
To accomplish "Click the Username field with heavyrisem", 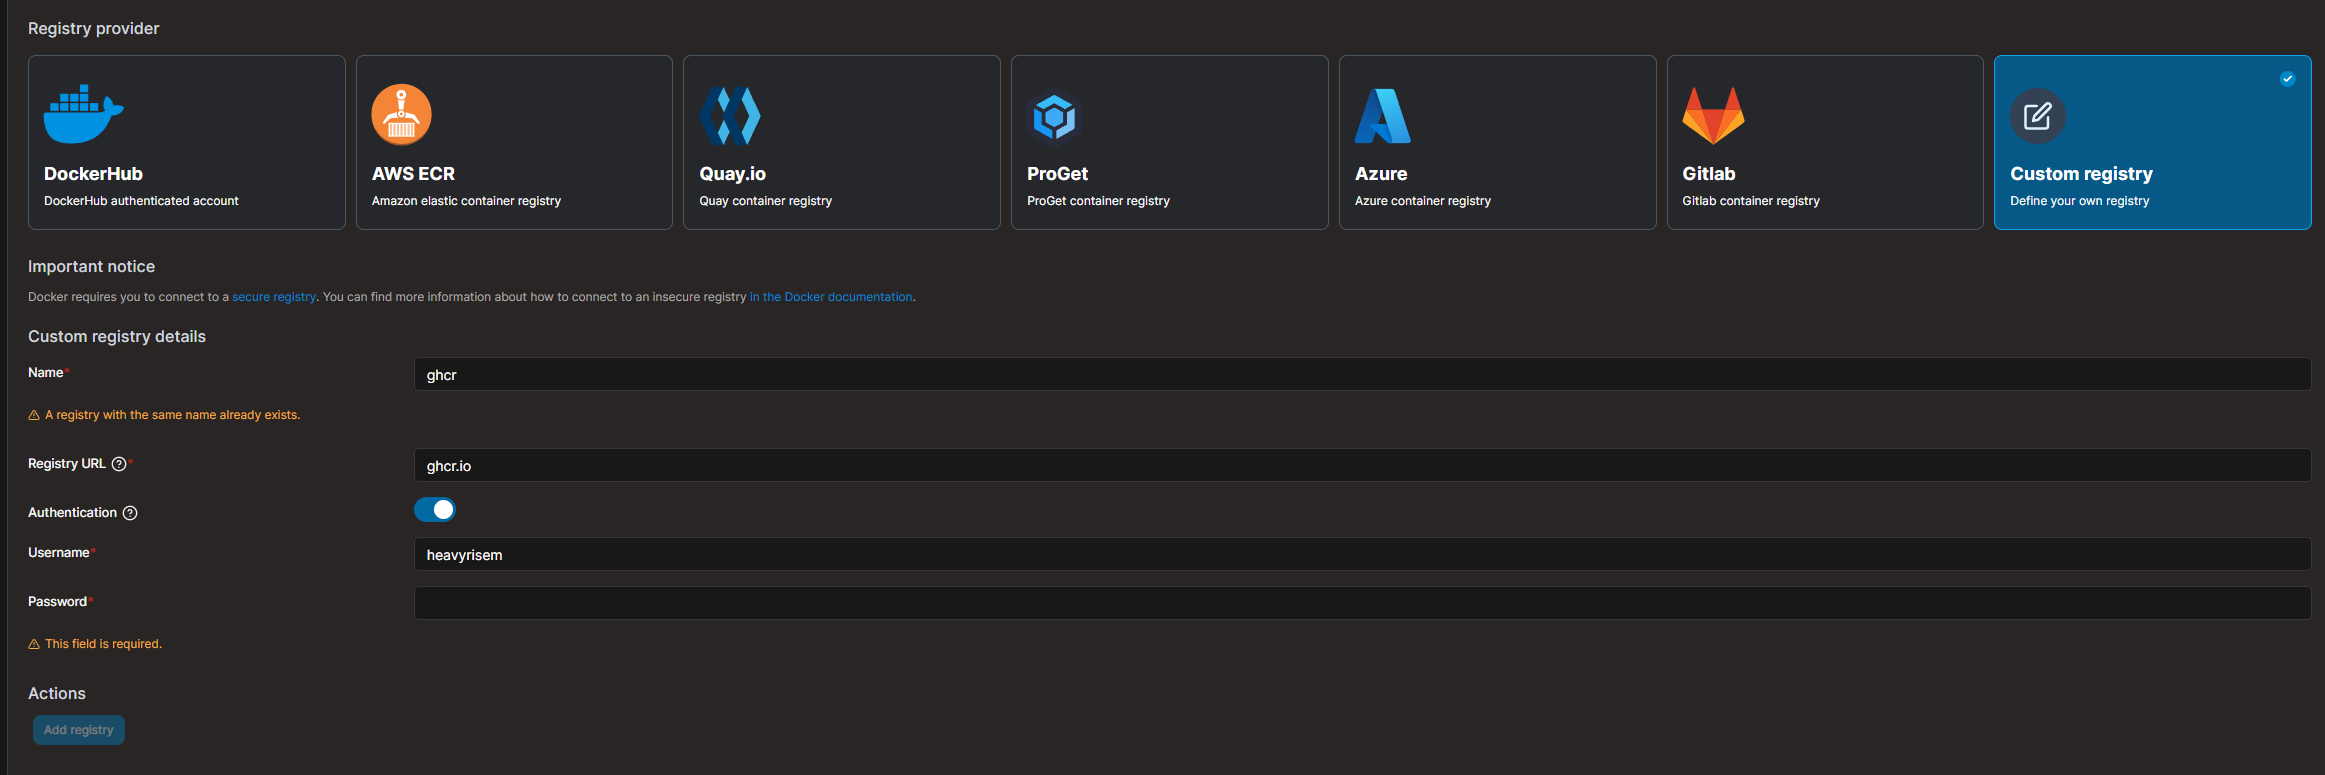I will [1361, 555].
